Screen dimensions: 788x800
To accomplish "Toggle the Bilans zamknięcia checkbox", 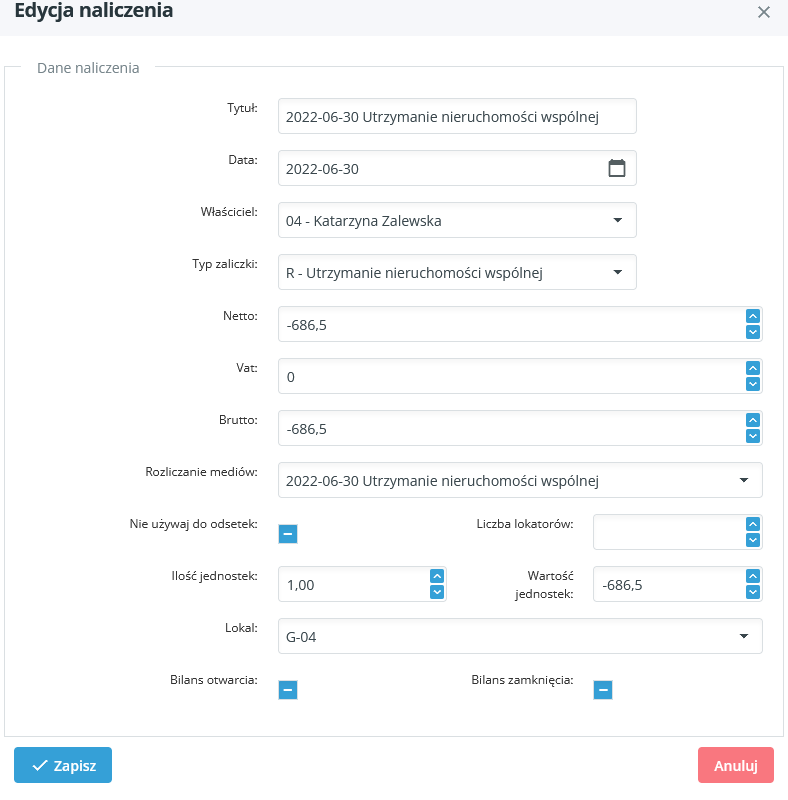I will tap(603, 689).
